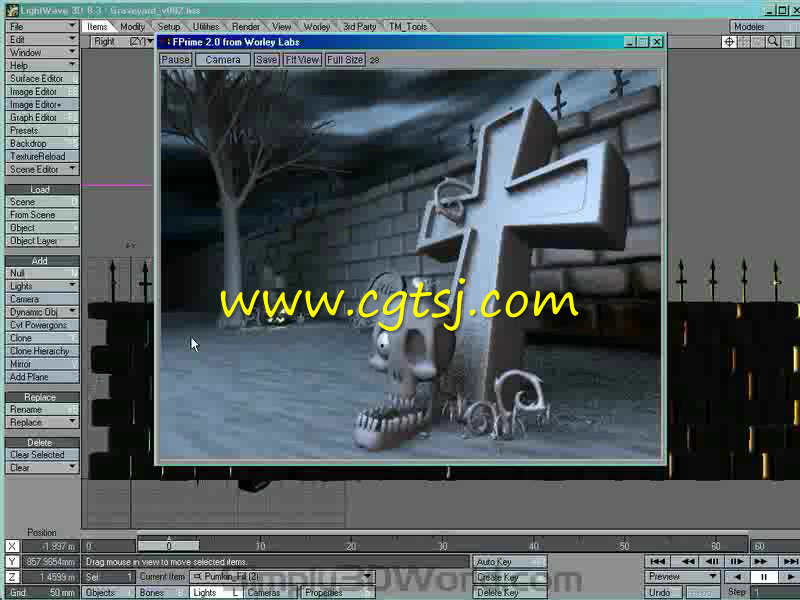The height and width of the screenshot is (600, 800).
Task: Expand the Replace dropdown button
Action: [x=42, y=422]
